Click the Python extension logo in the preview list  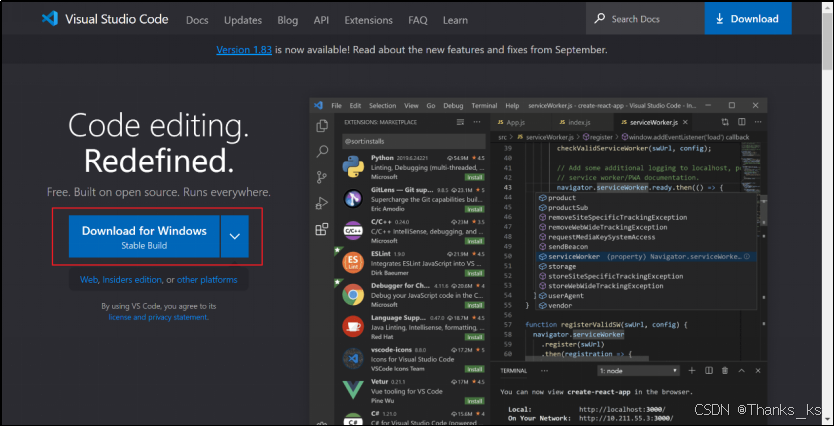click(353, 167)
